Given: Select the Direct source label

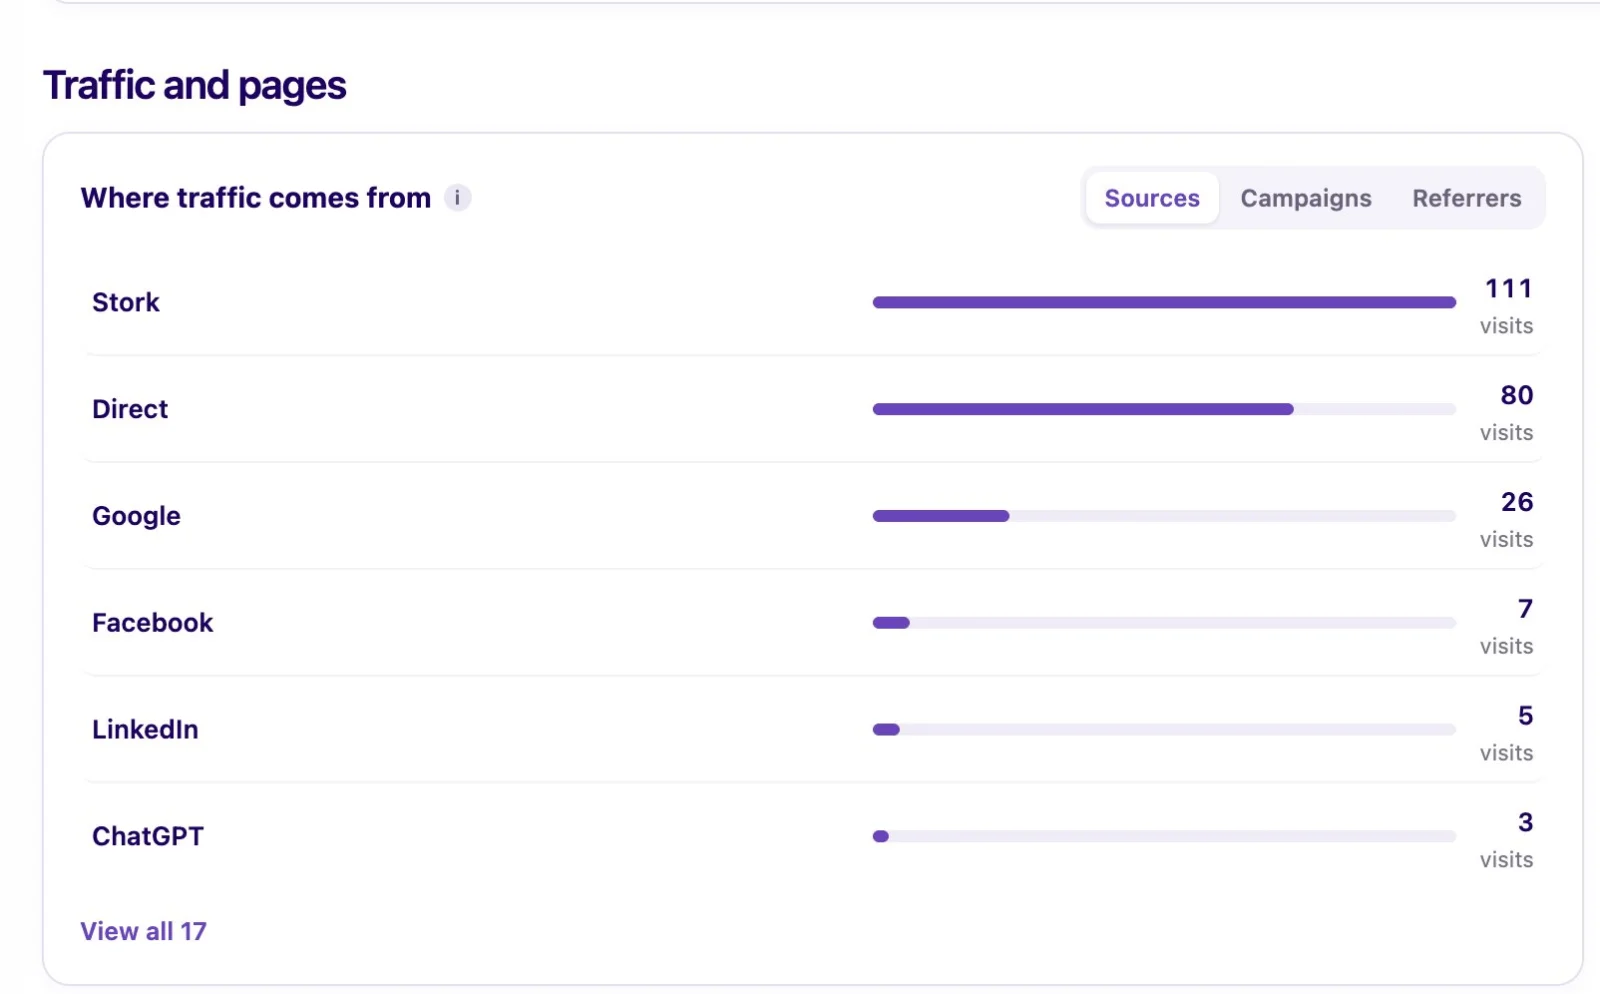Looking at the screenshot, I should coord(130,409).
